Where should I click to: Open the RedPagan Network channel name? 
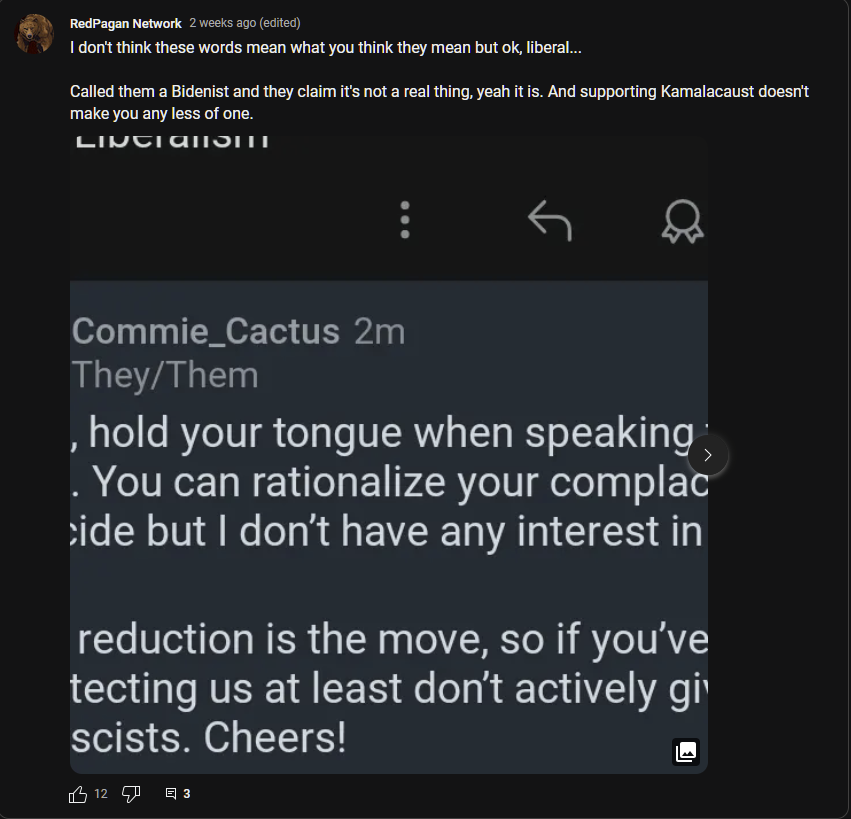tap(126, 23)
